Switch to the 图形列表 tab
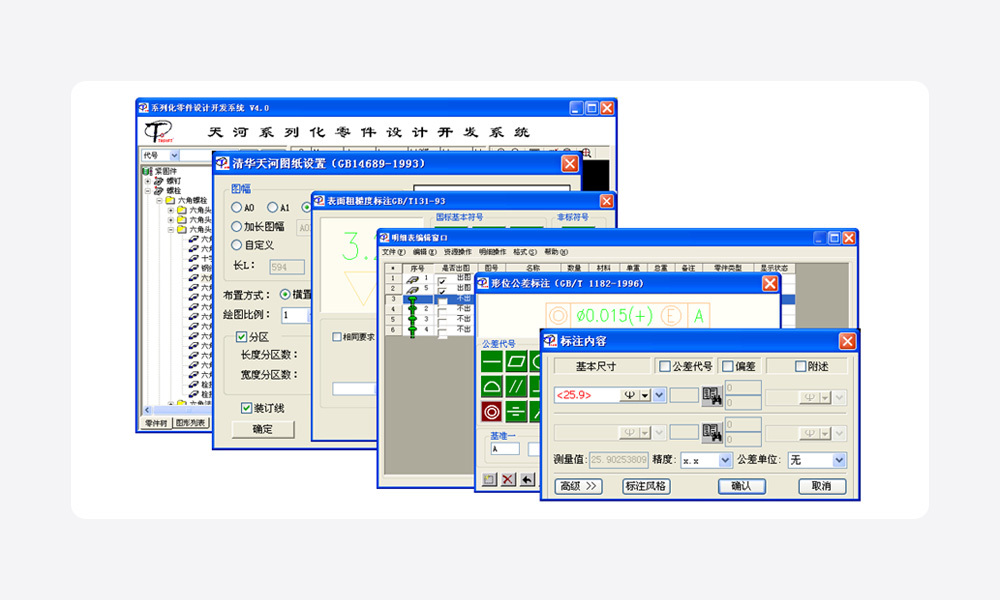Screen dimensions: 1000x600 tap(191, 423)
